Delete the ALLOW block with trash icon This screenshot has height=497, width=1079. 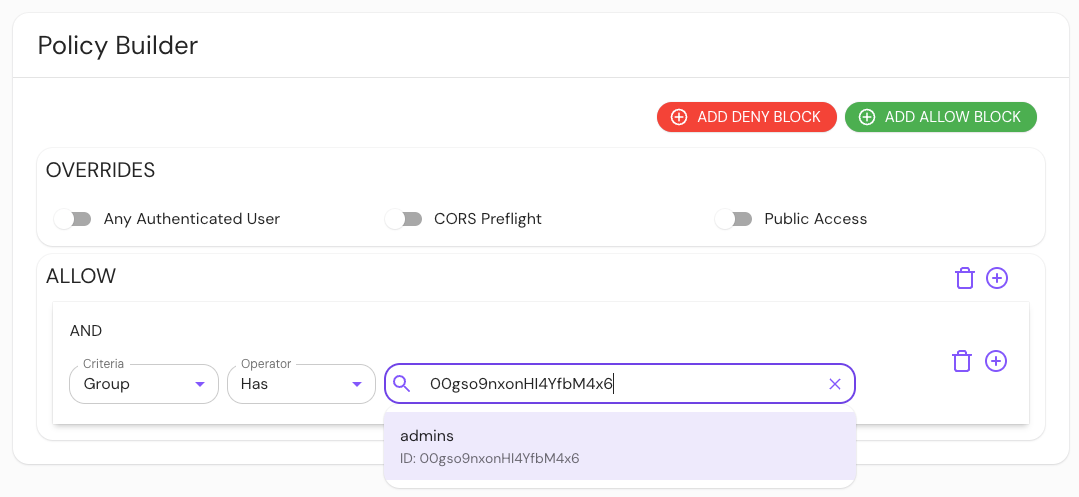(x=965, y=279)
